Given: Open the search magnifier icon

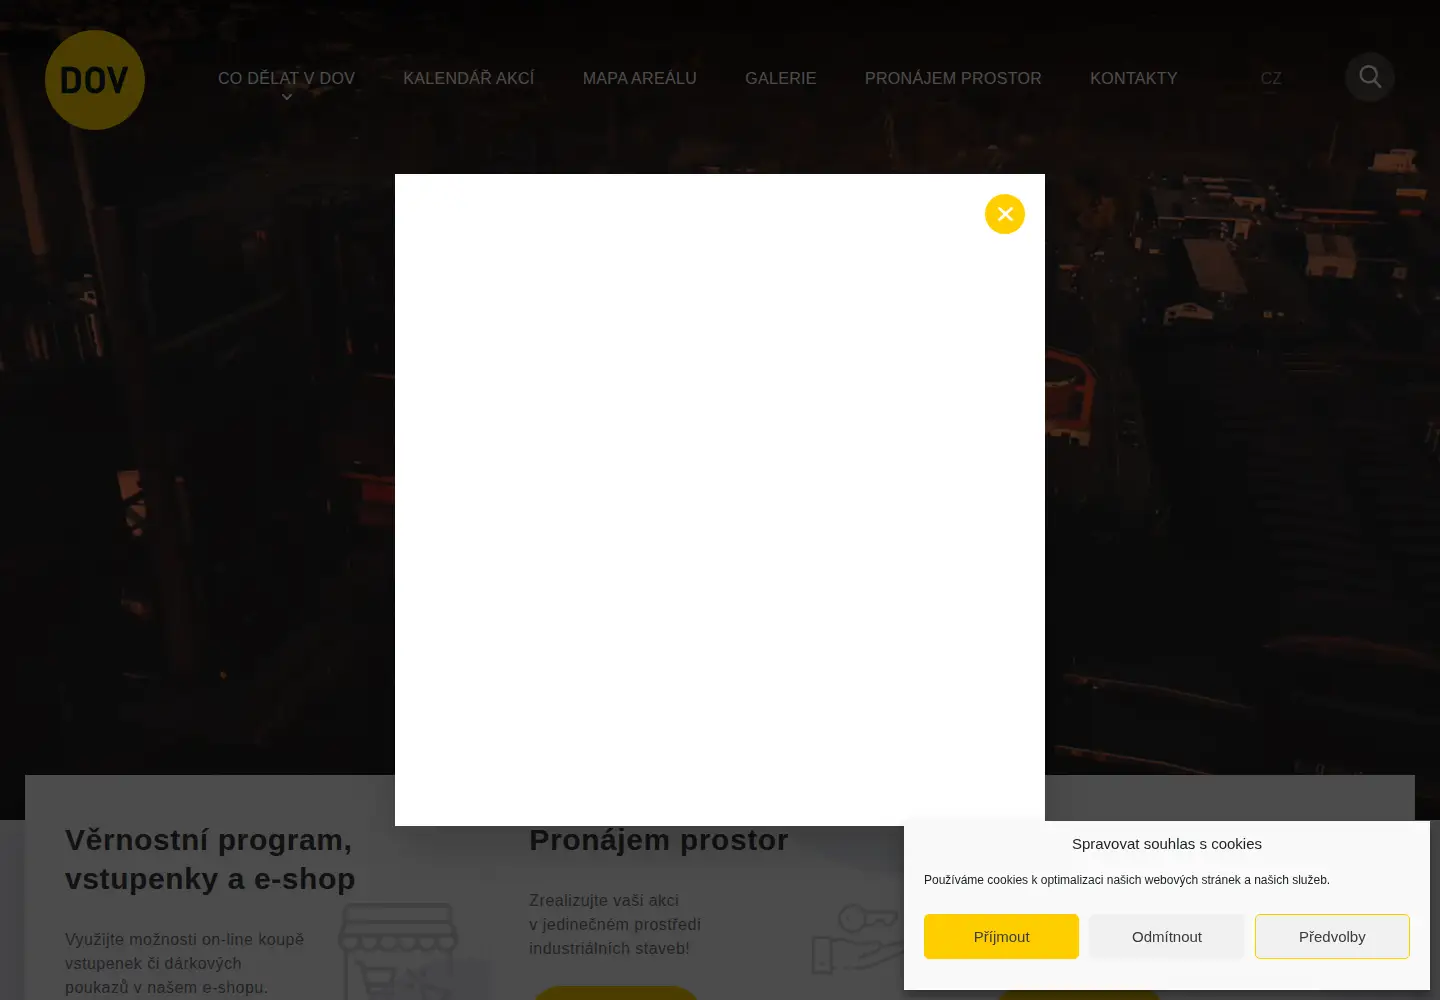Looking at the screenshot, I should pos(1370,77).
